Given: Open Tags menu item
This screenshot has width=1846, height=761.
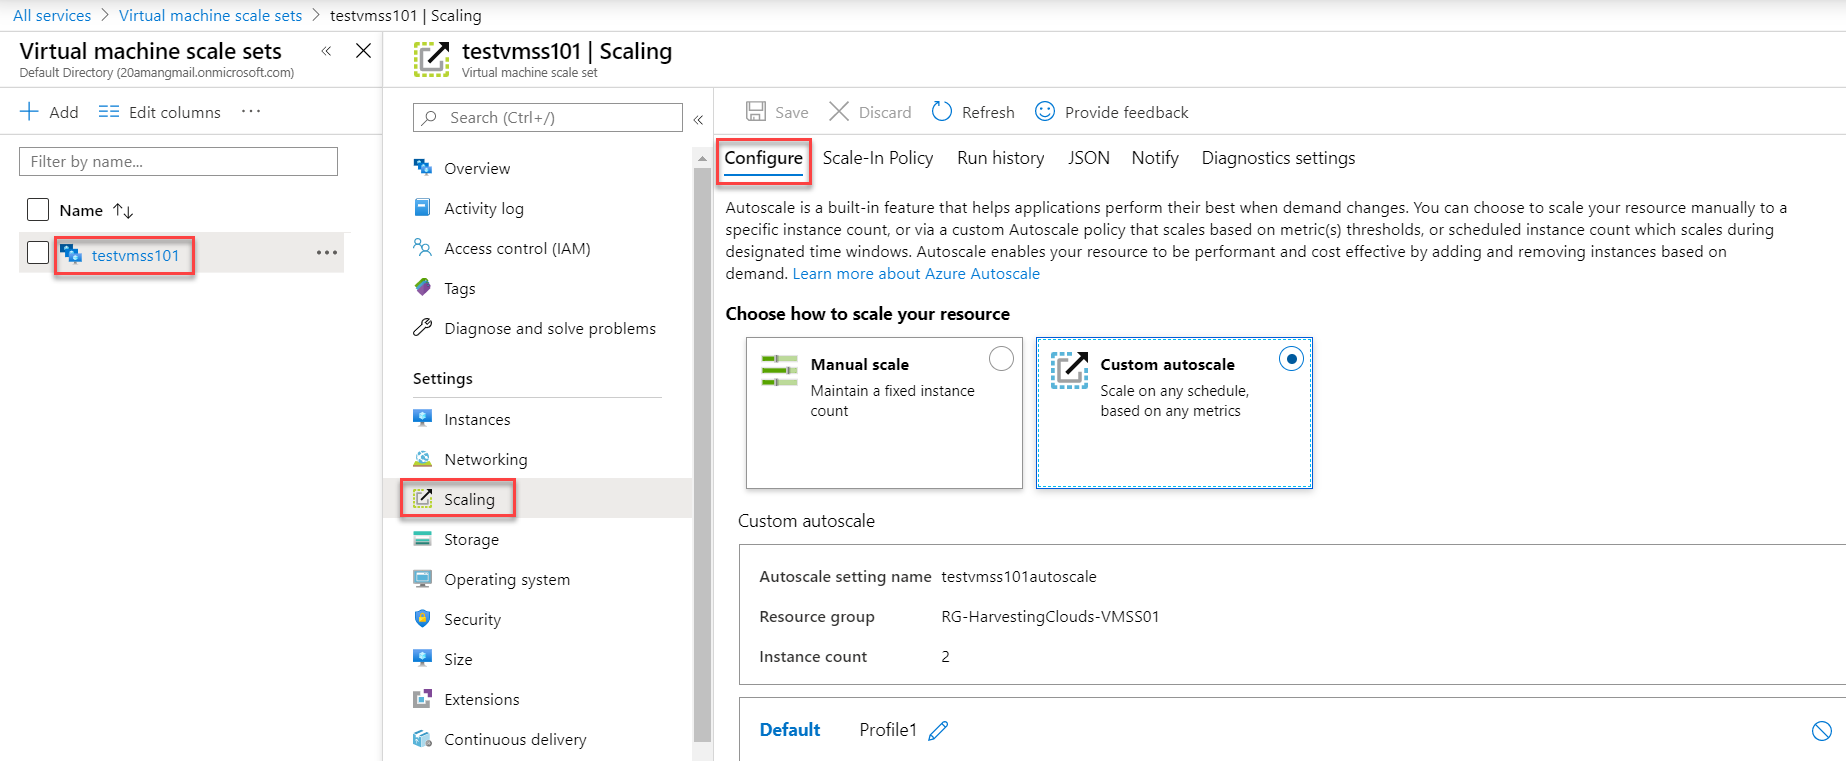Looking at the screenshot, I should pyautogui.click(x=460, y=288).
